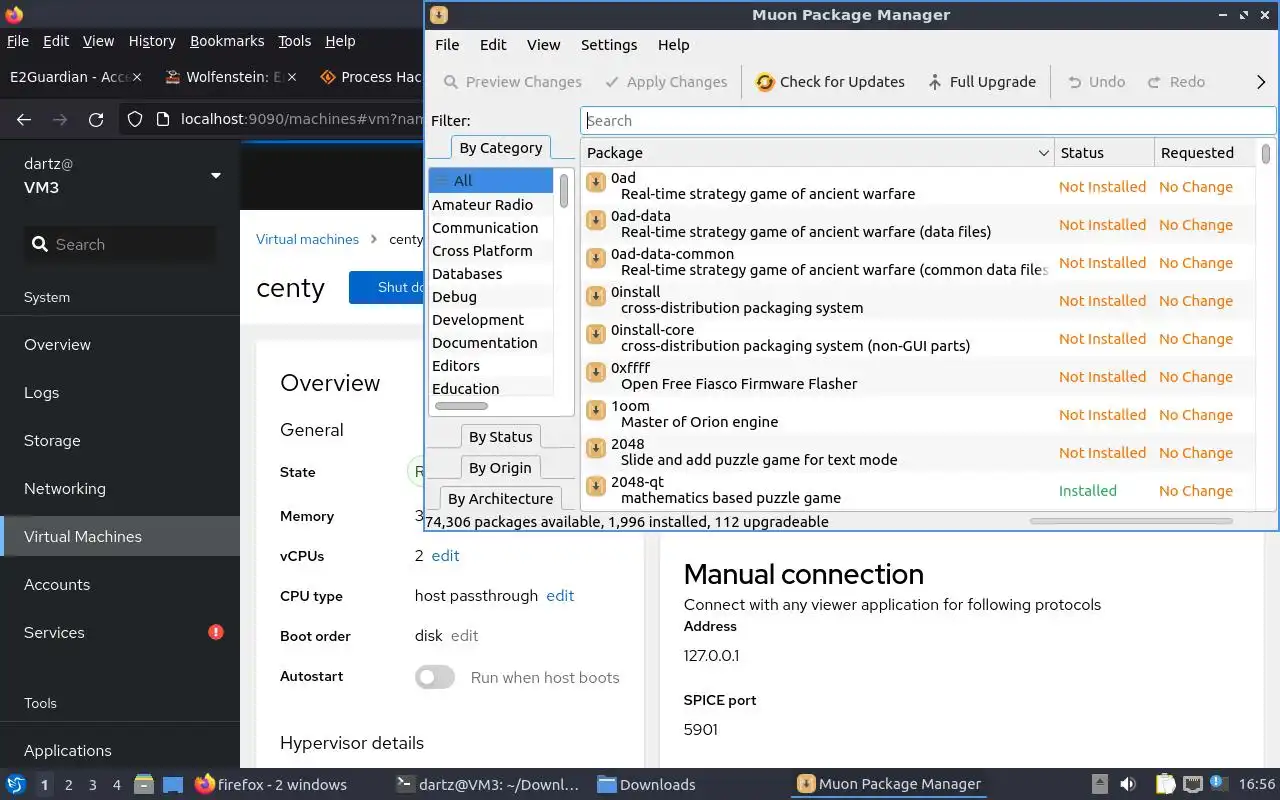Screen dimensions: 1280x800
Task: Click the 0ad-data package icon
Action: [596, 220]
